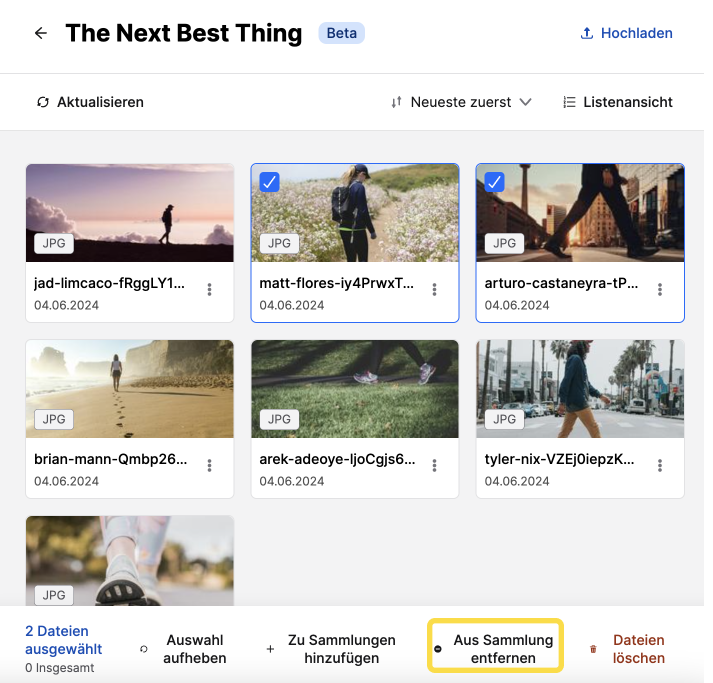This screenshot has height=683, width=713.
Task: Click the sort arrows icon beside Neueste zuerst
Action: (x=397, y=102)
